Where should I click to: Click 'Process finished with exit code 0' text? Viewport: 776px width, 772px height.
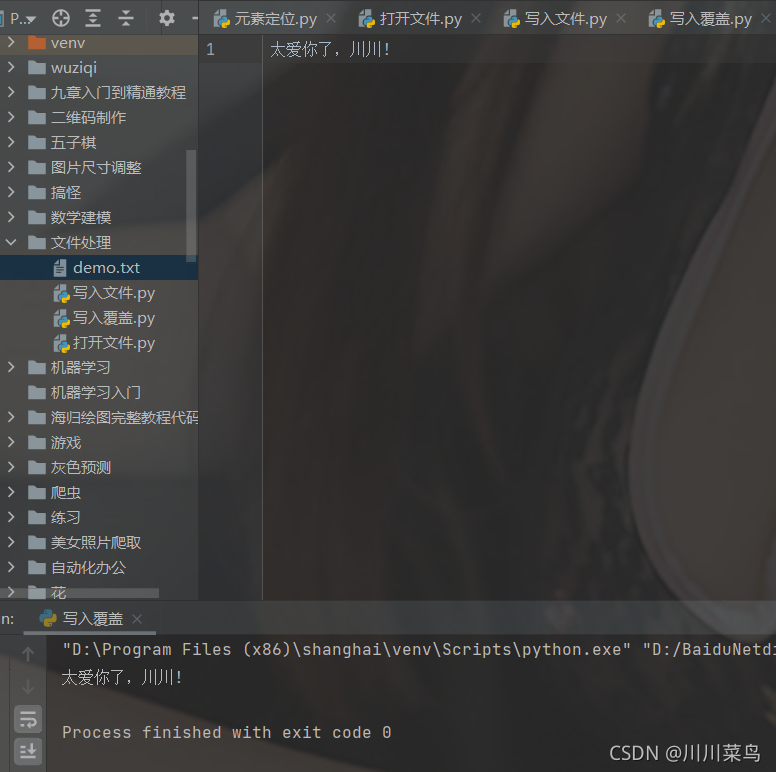point(227,732)
